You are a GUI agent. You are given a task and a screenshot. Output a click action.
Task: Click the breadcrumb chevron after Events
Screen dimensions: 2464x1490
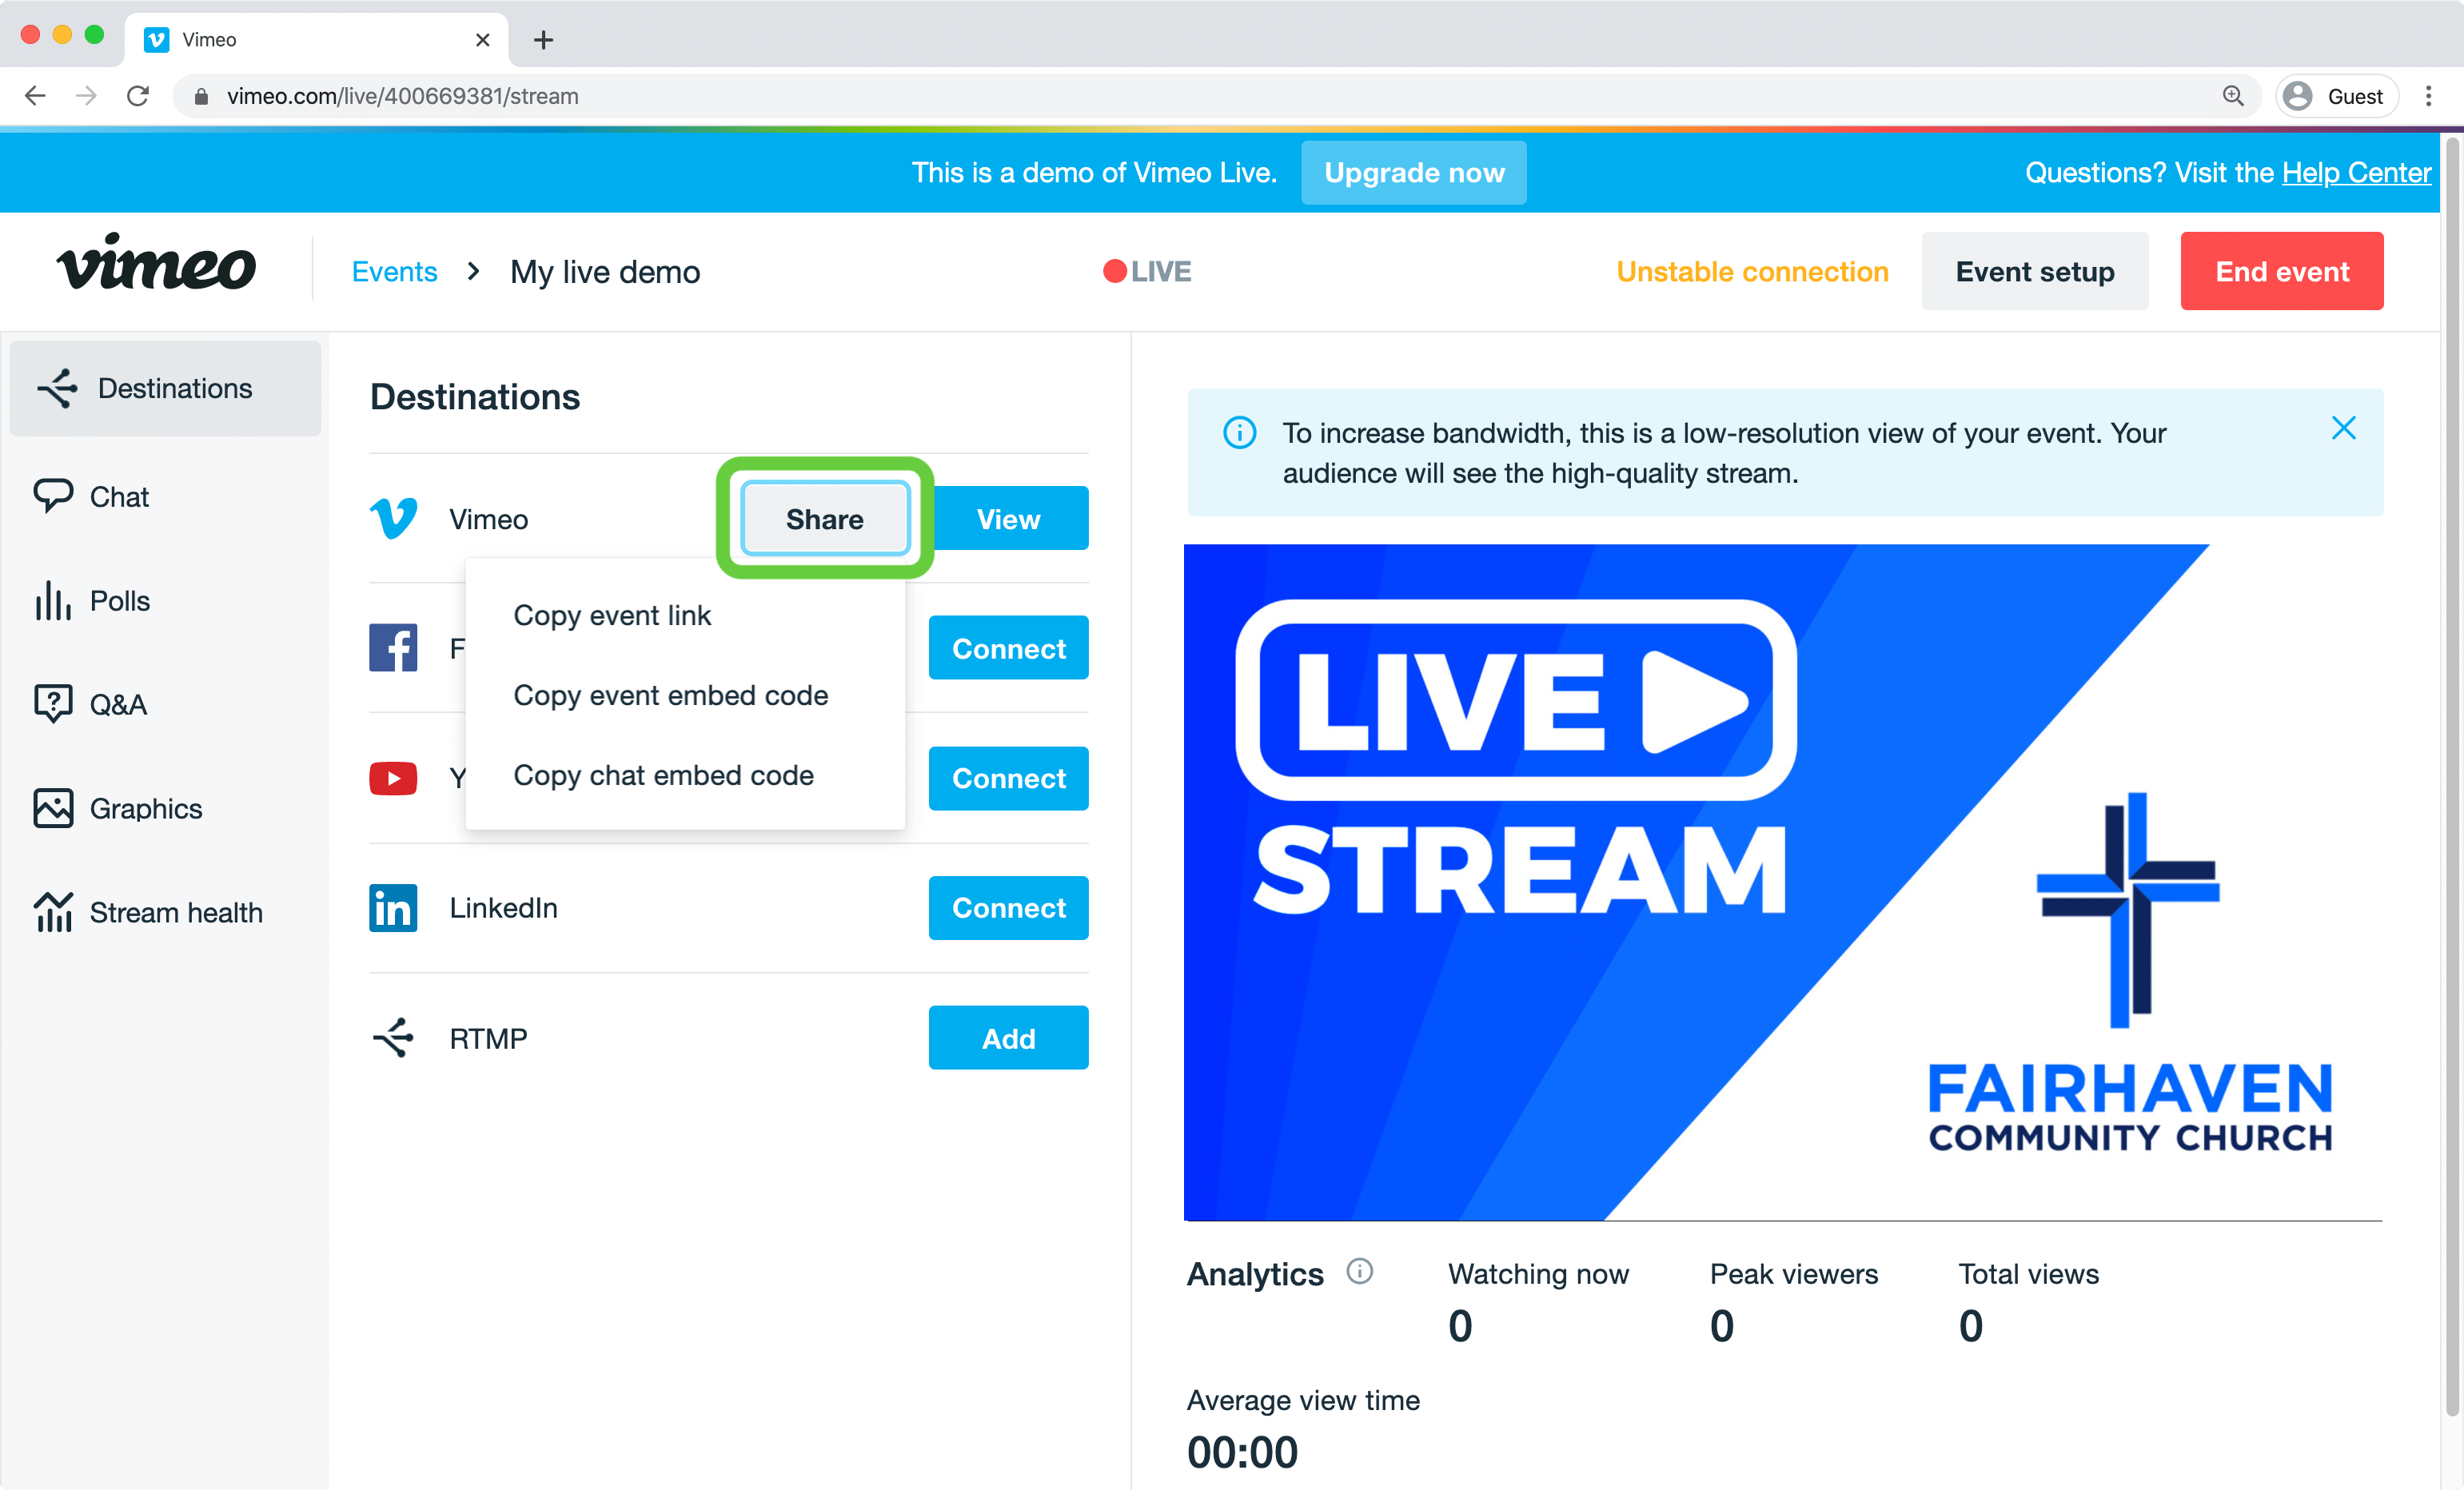pos(473,271)
